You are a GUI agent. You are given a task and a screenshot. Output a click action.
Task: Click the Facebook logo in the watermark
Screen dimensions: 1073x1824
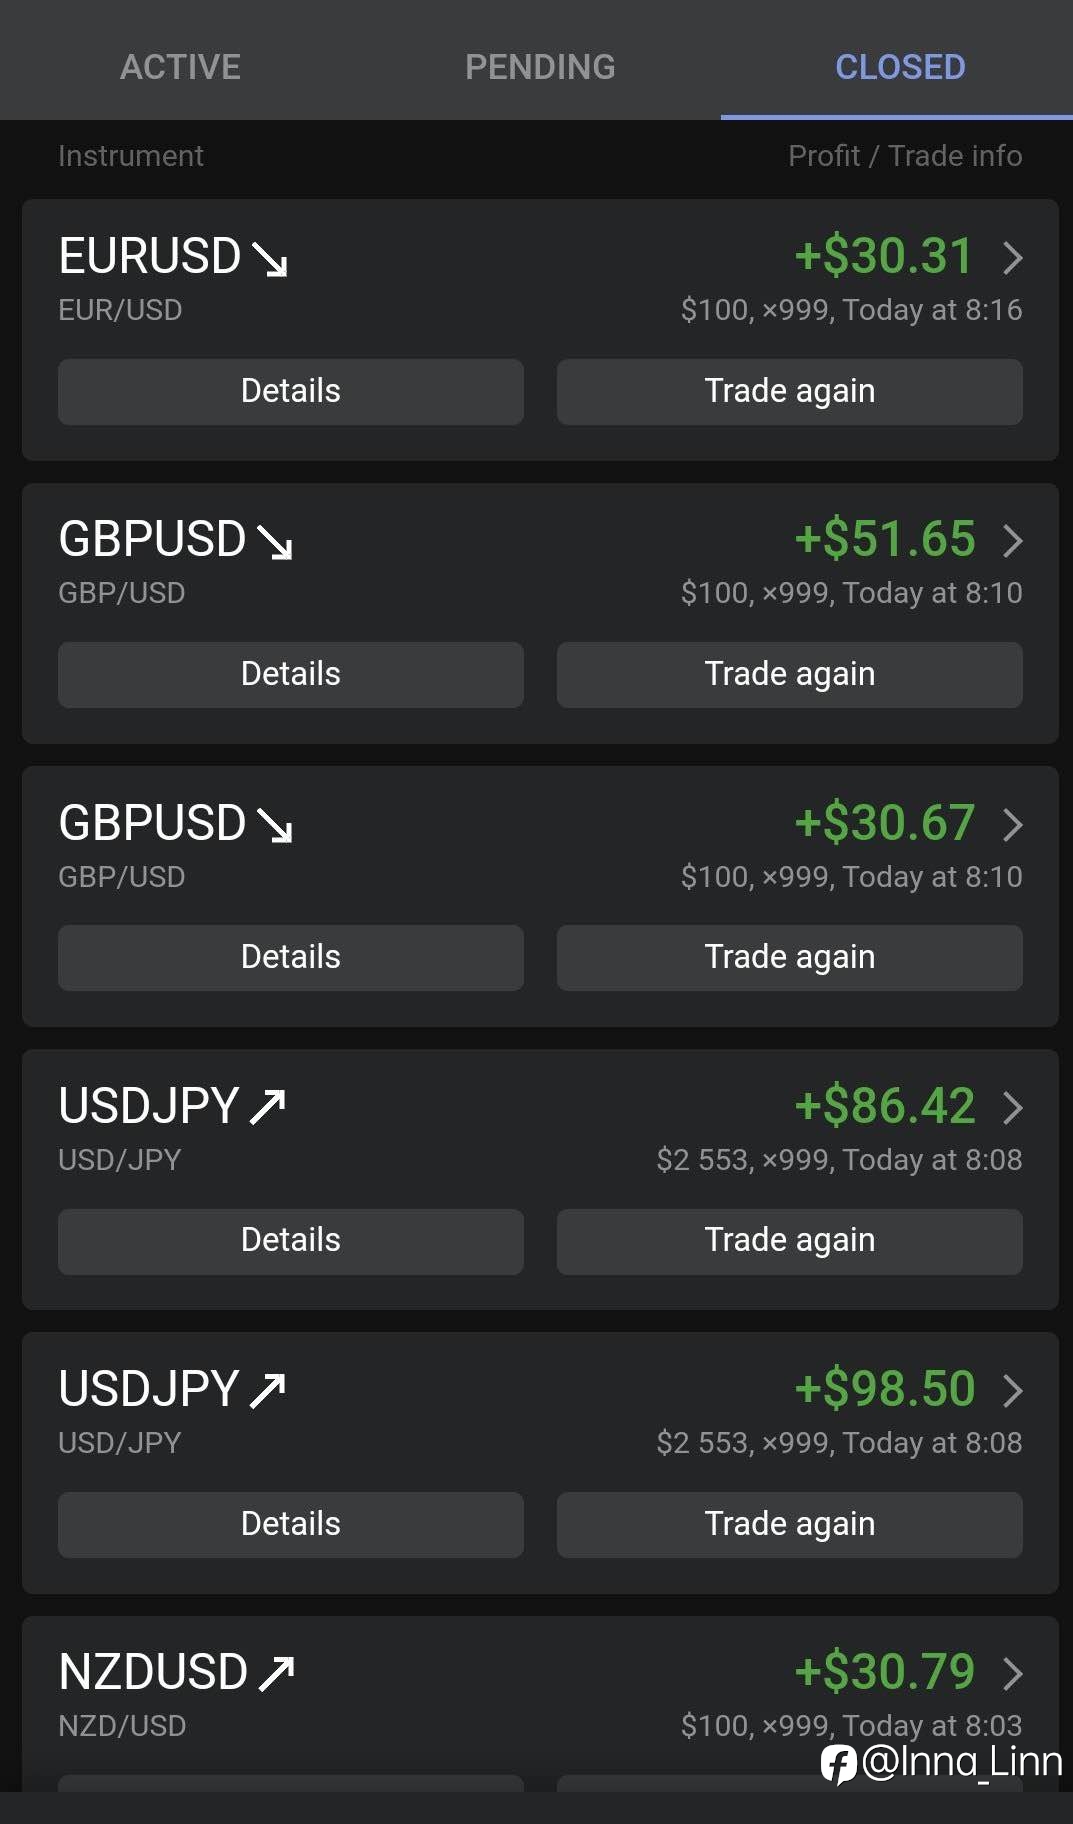[x=838, y=1764]
